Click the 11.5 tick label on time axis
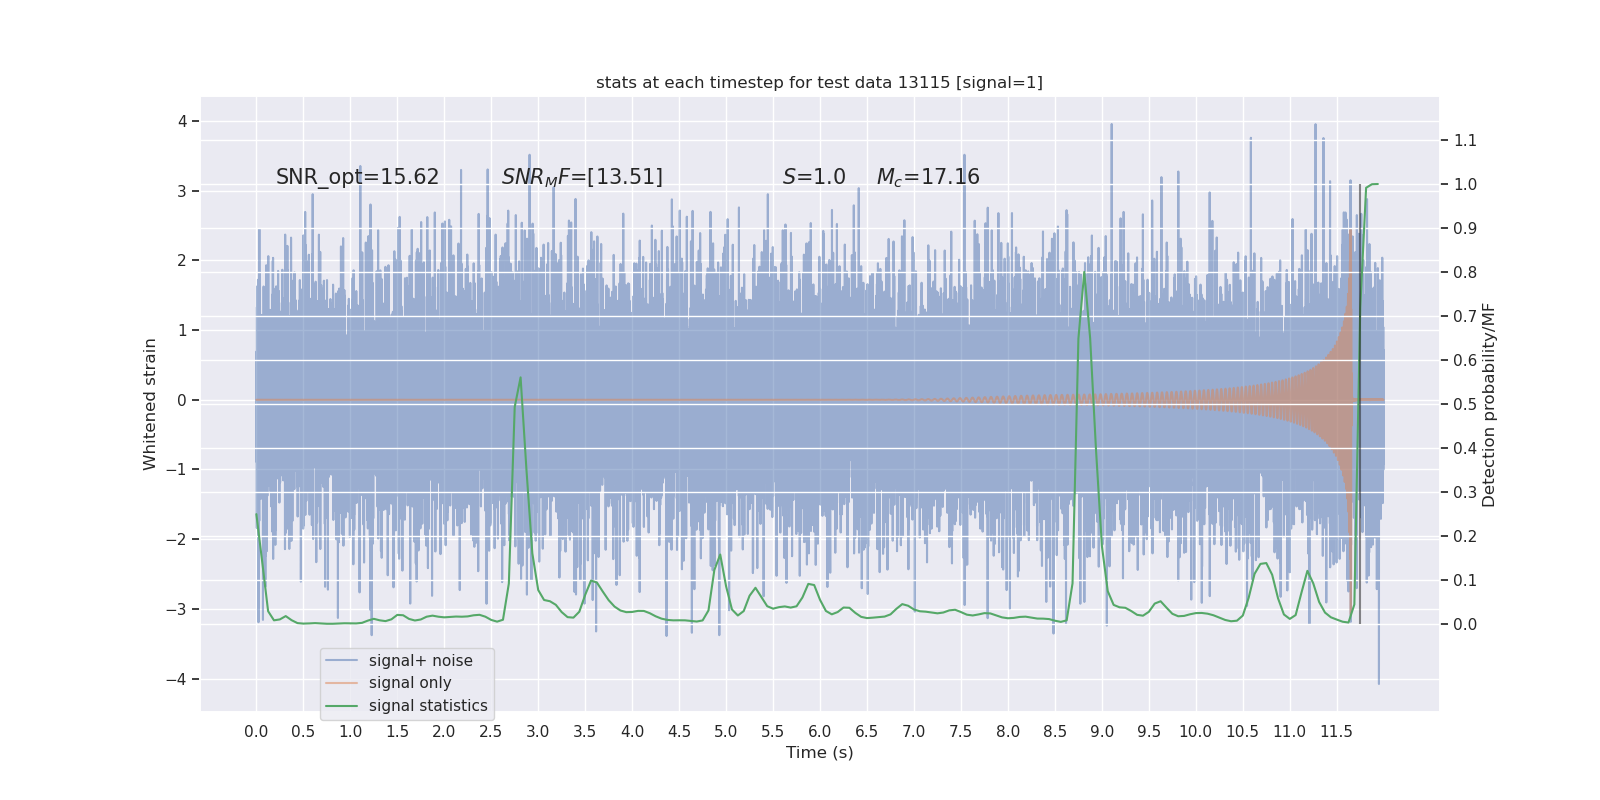This screenshot has width=1600, height=800. 1336,731
